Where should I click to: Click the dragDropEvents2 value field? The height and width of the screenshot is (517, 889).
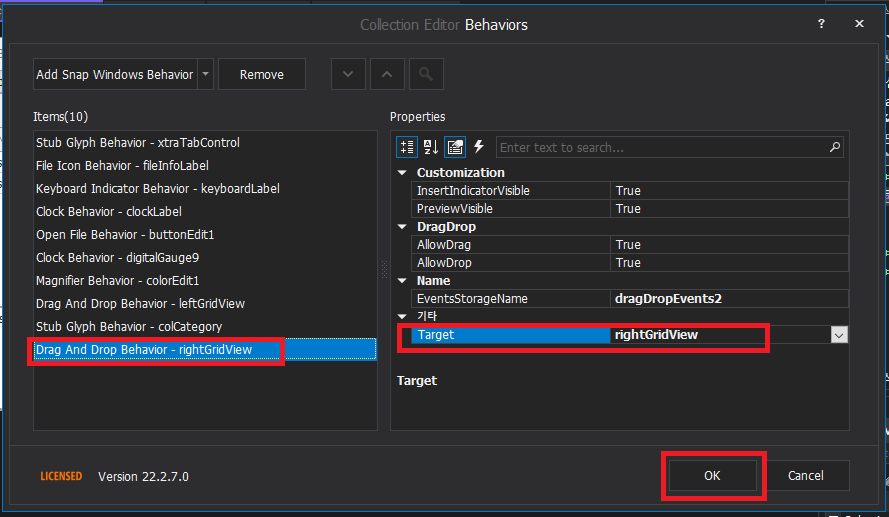729,299
